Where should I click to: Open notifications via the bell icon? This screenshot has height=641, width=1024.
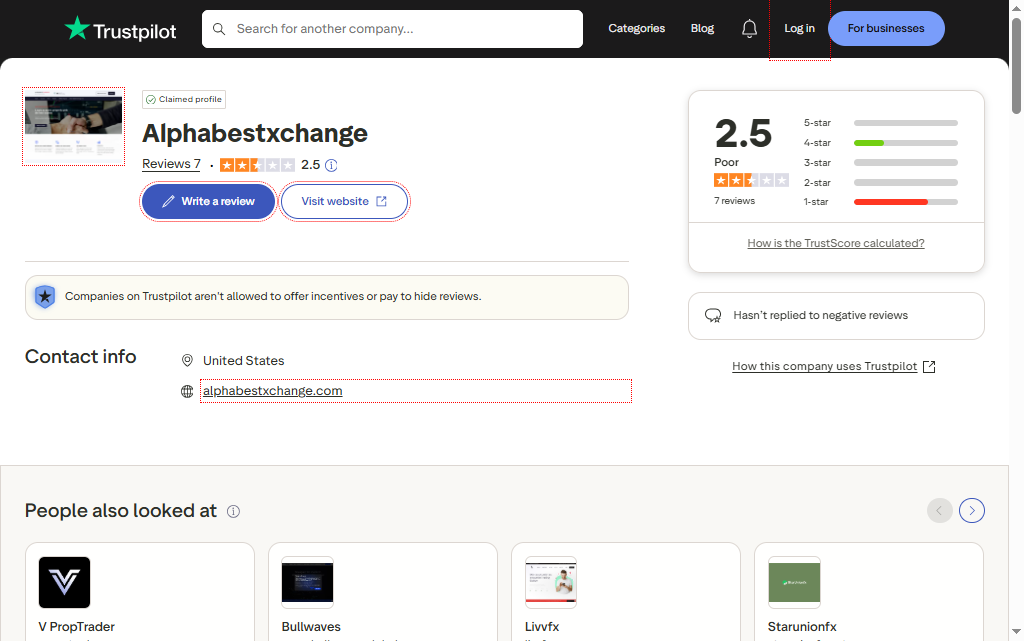coord(749,28)
